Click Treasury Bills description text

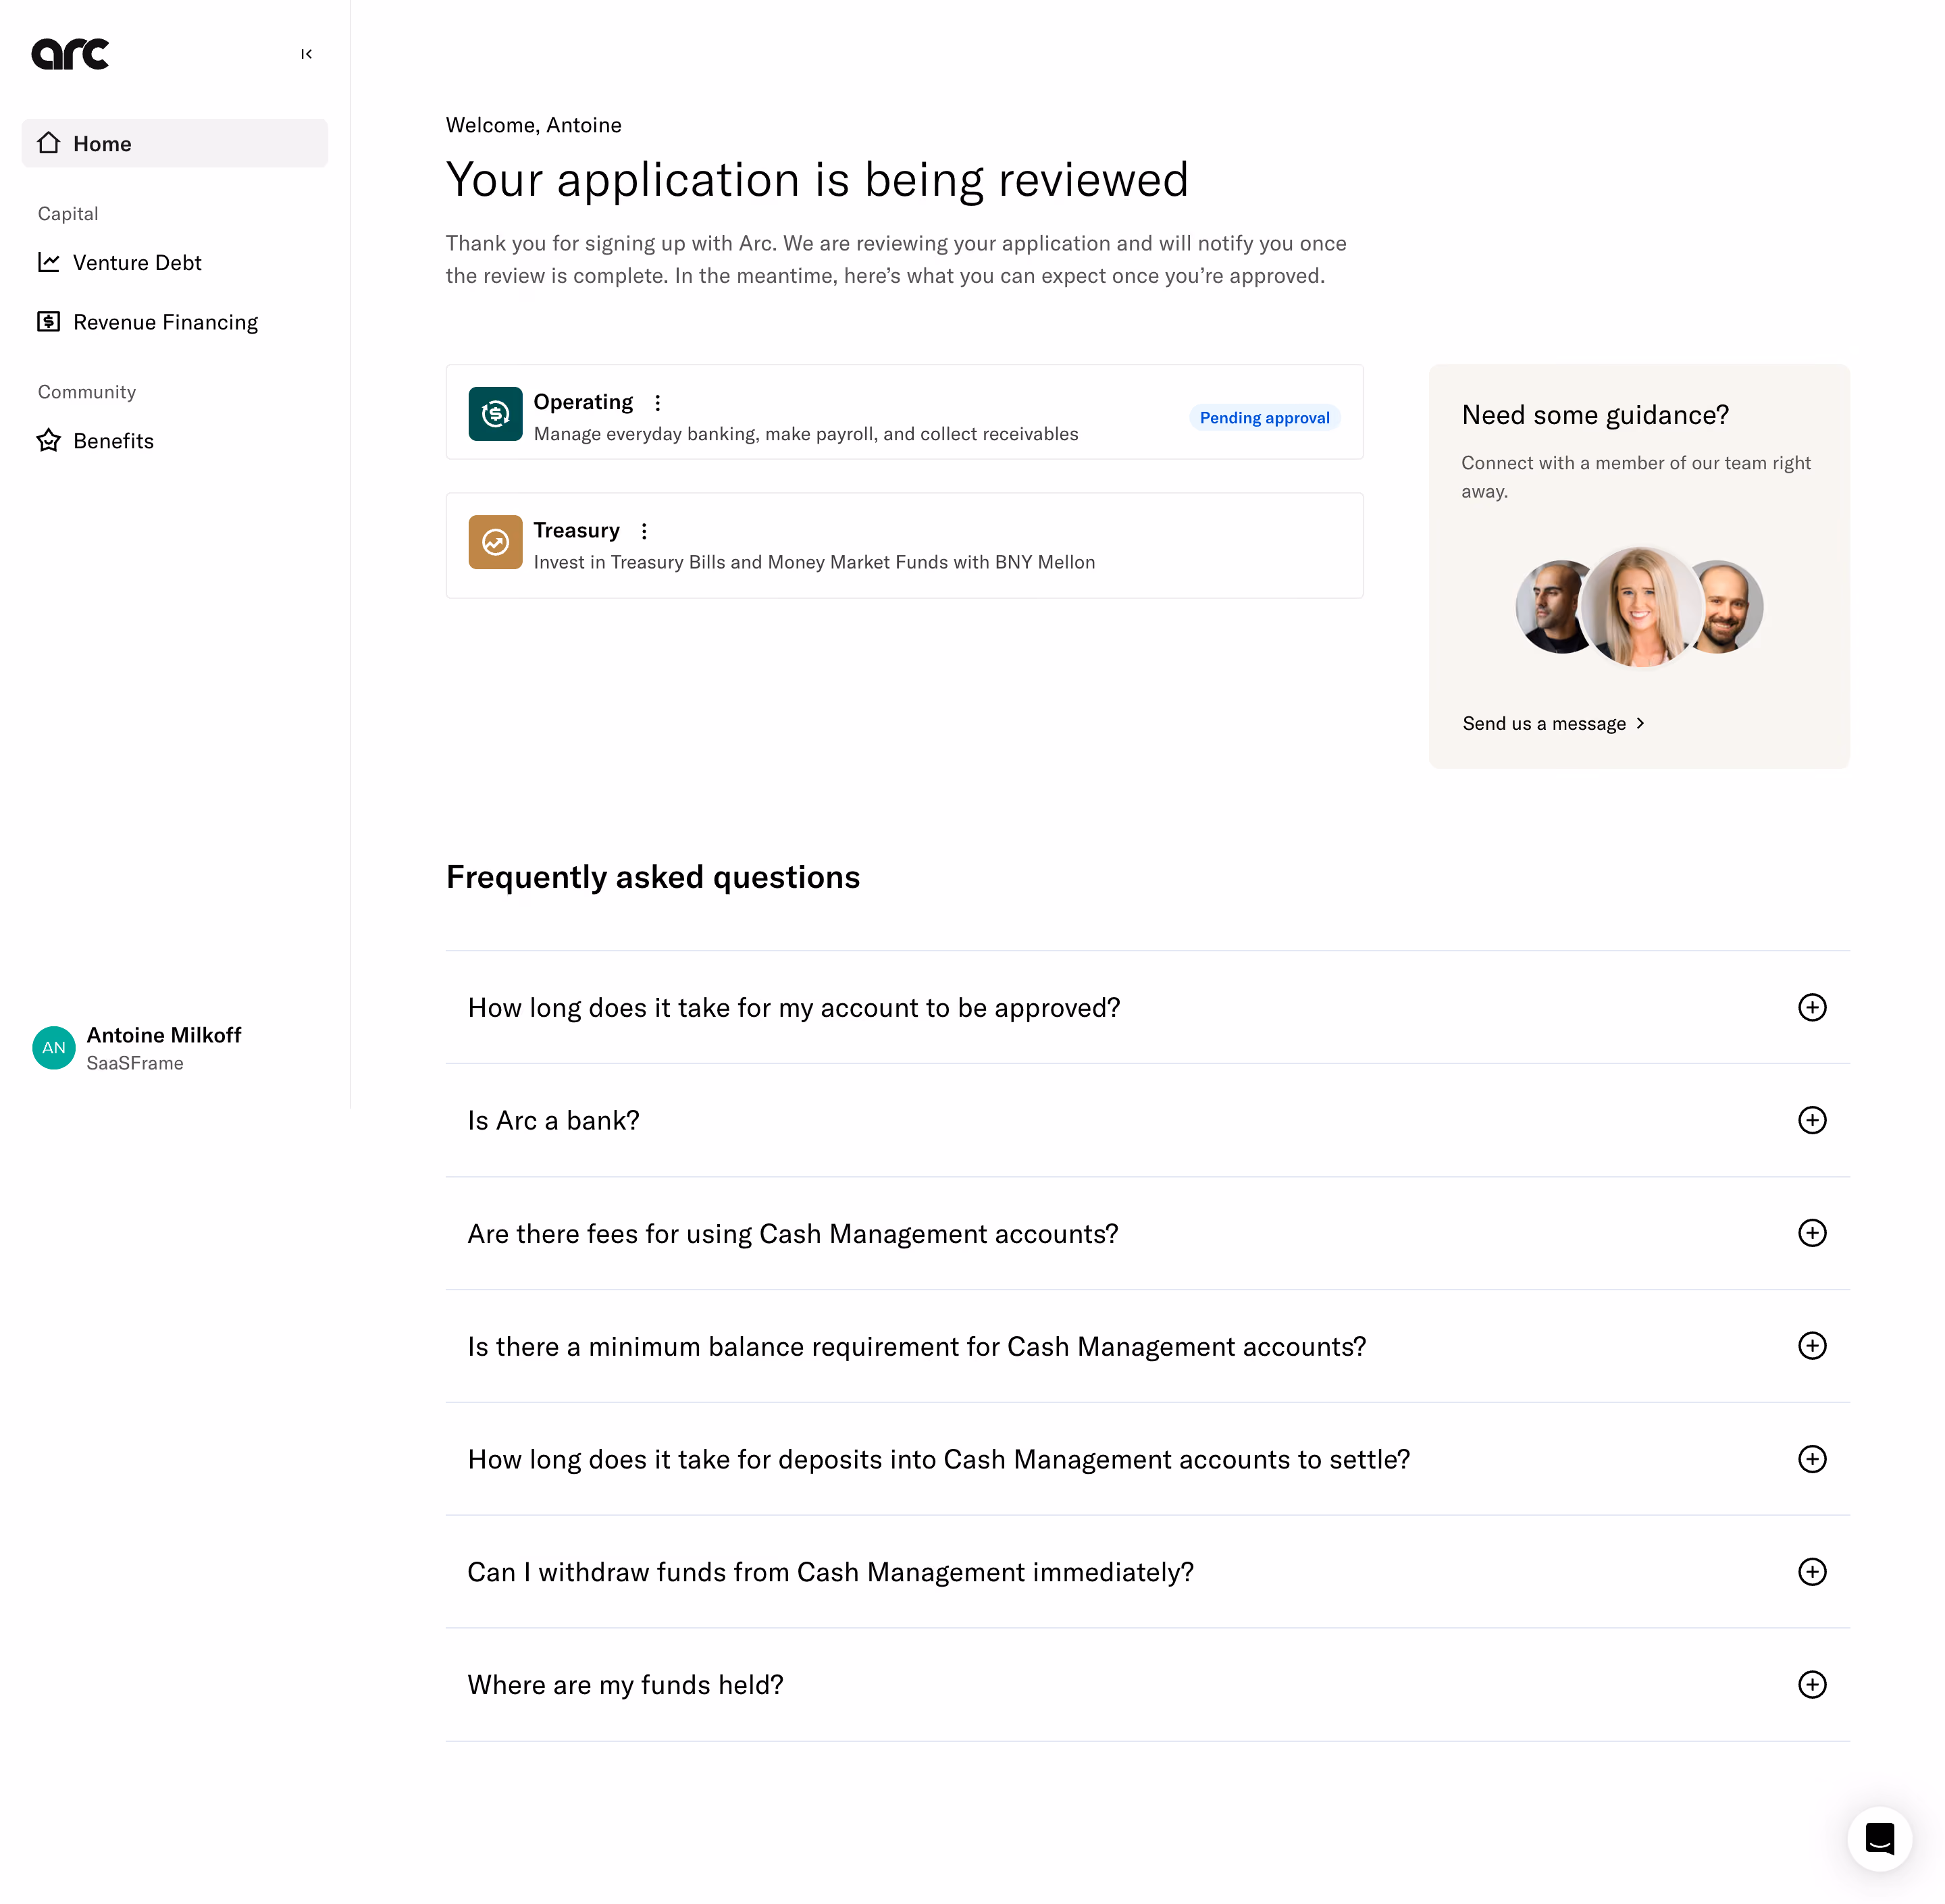(x=814, y=562)
